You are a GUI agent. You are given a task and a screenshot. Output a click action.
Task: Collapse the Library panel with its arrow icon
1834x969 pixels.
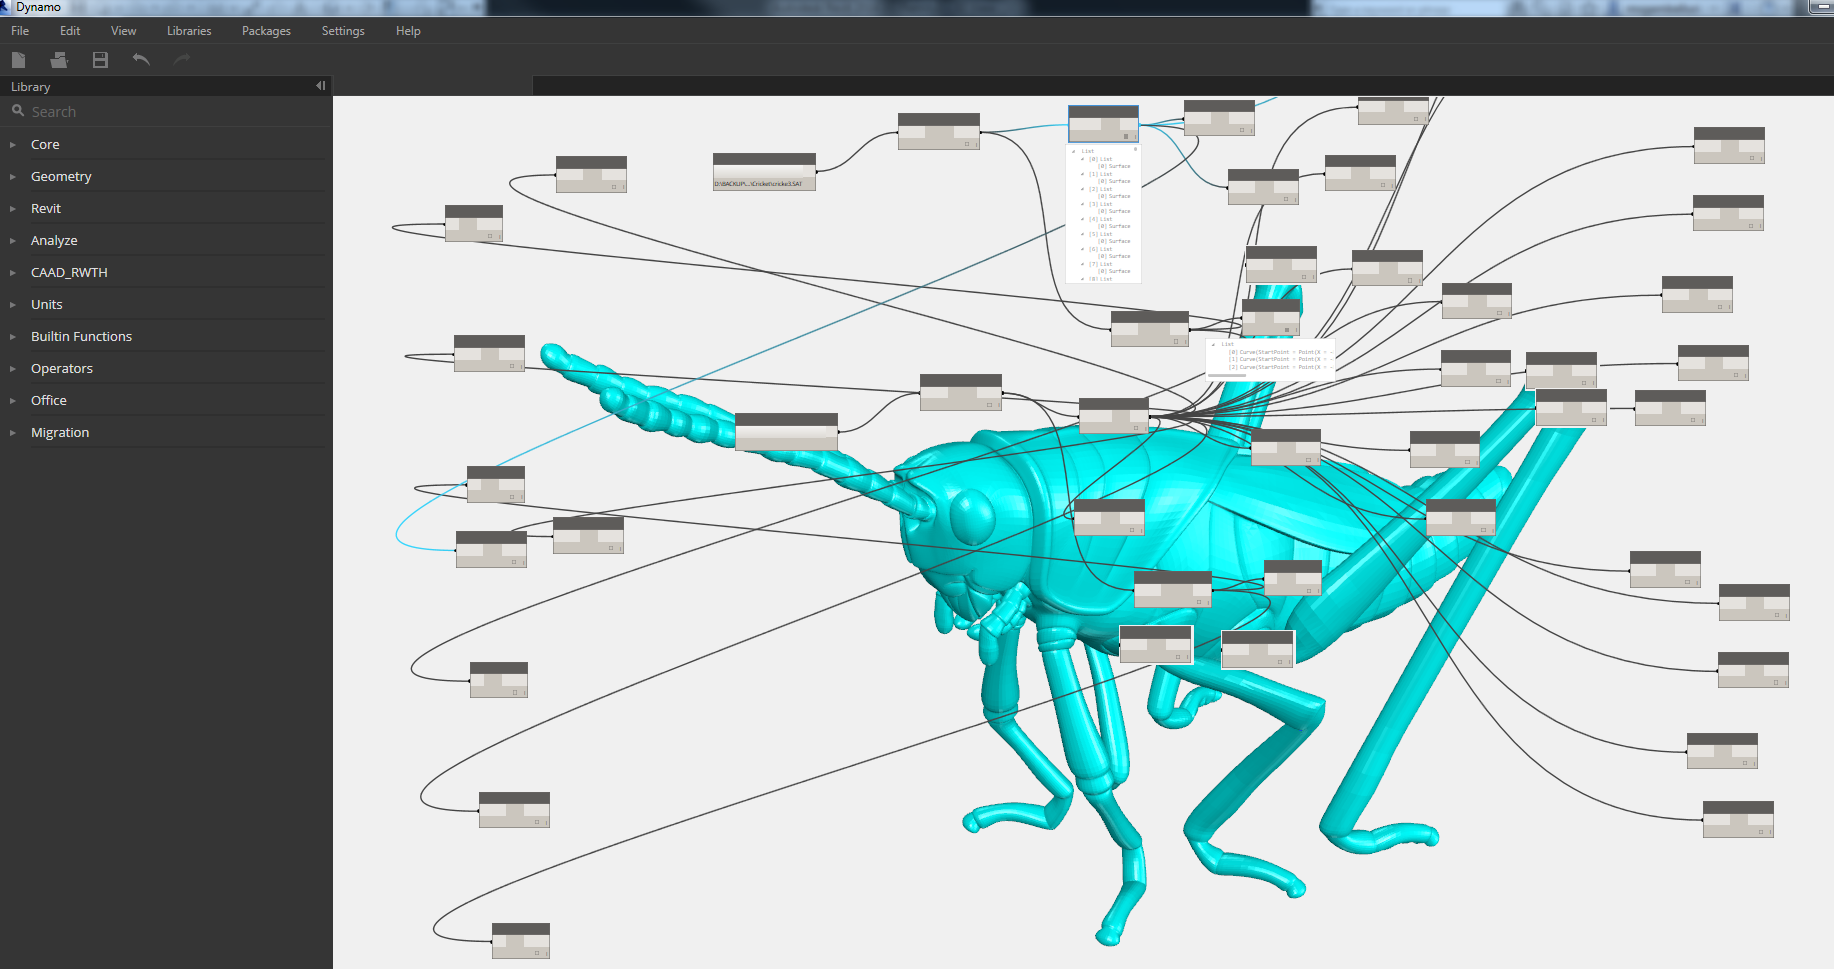(x=320, y=86)
